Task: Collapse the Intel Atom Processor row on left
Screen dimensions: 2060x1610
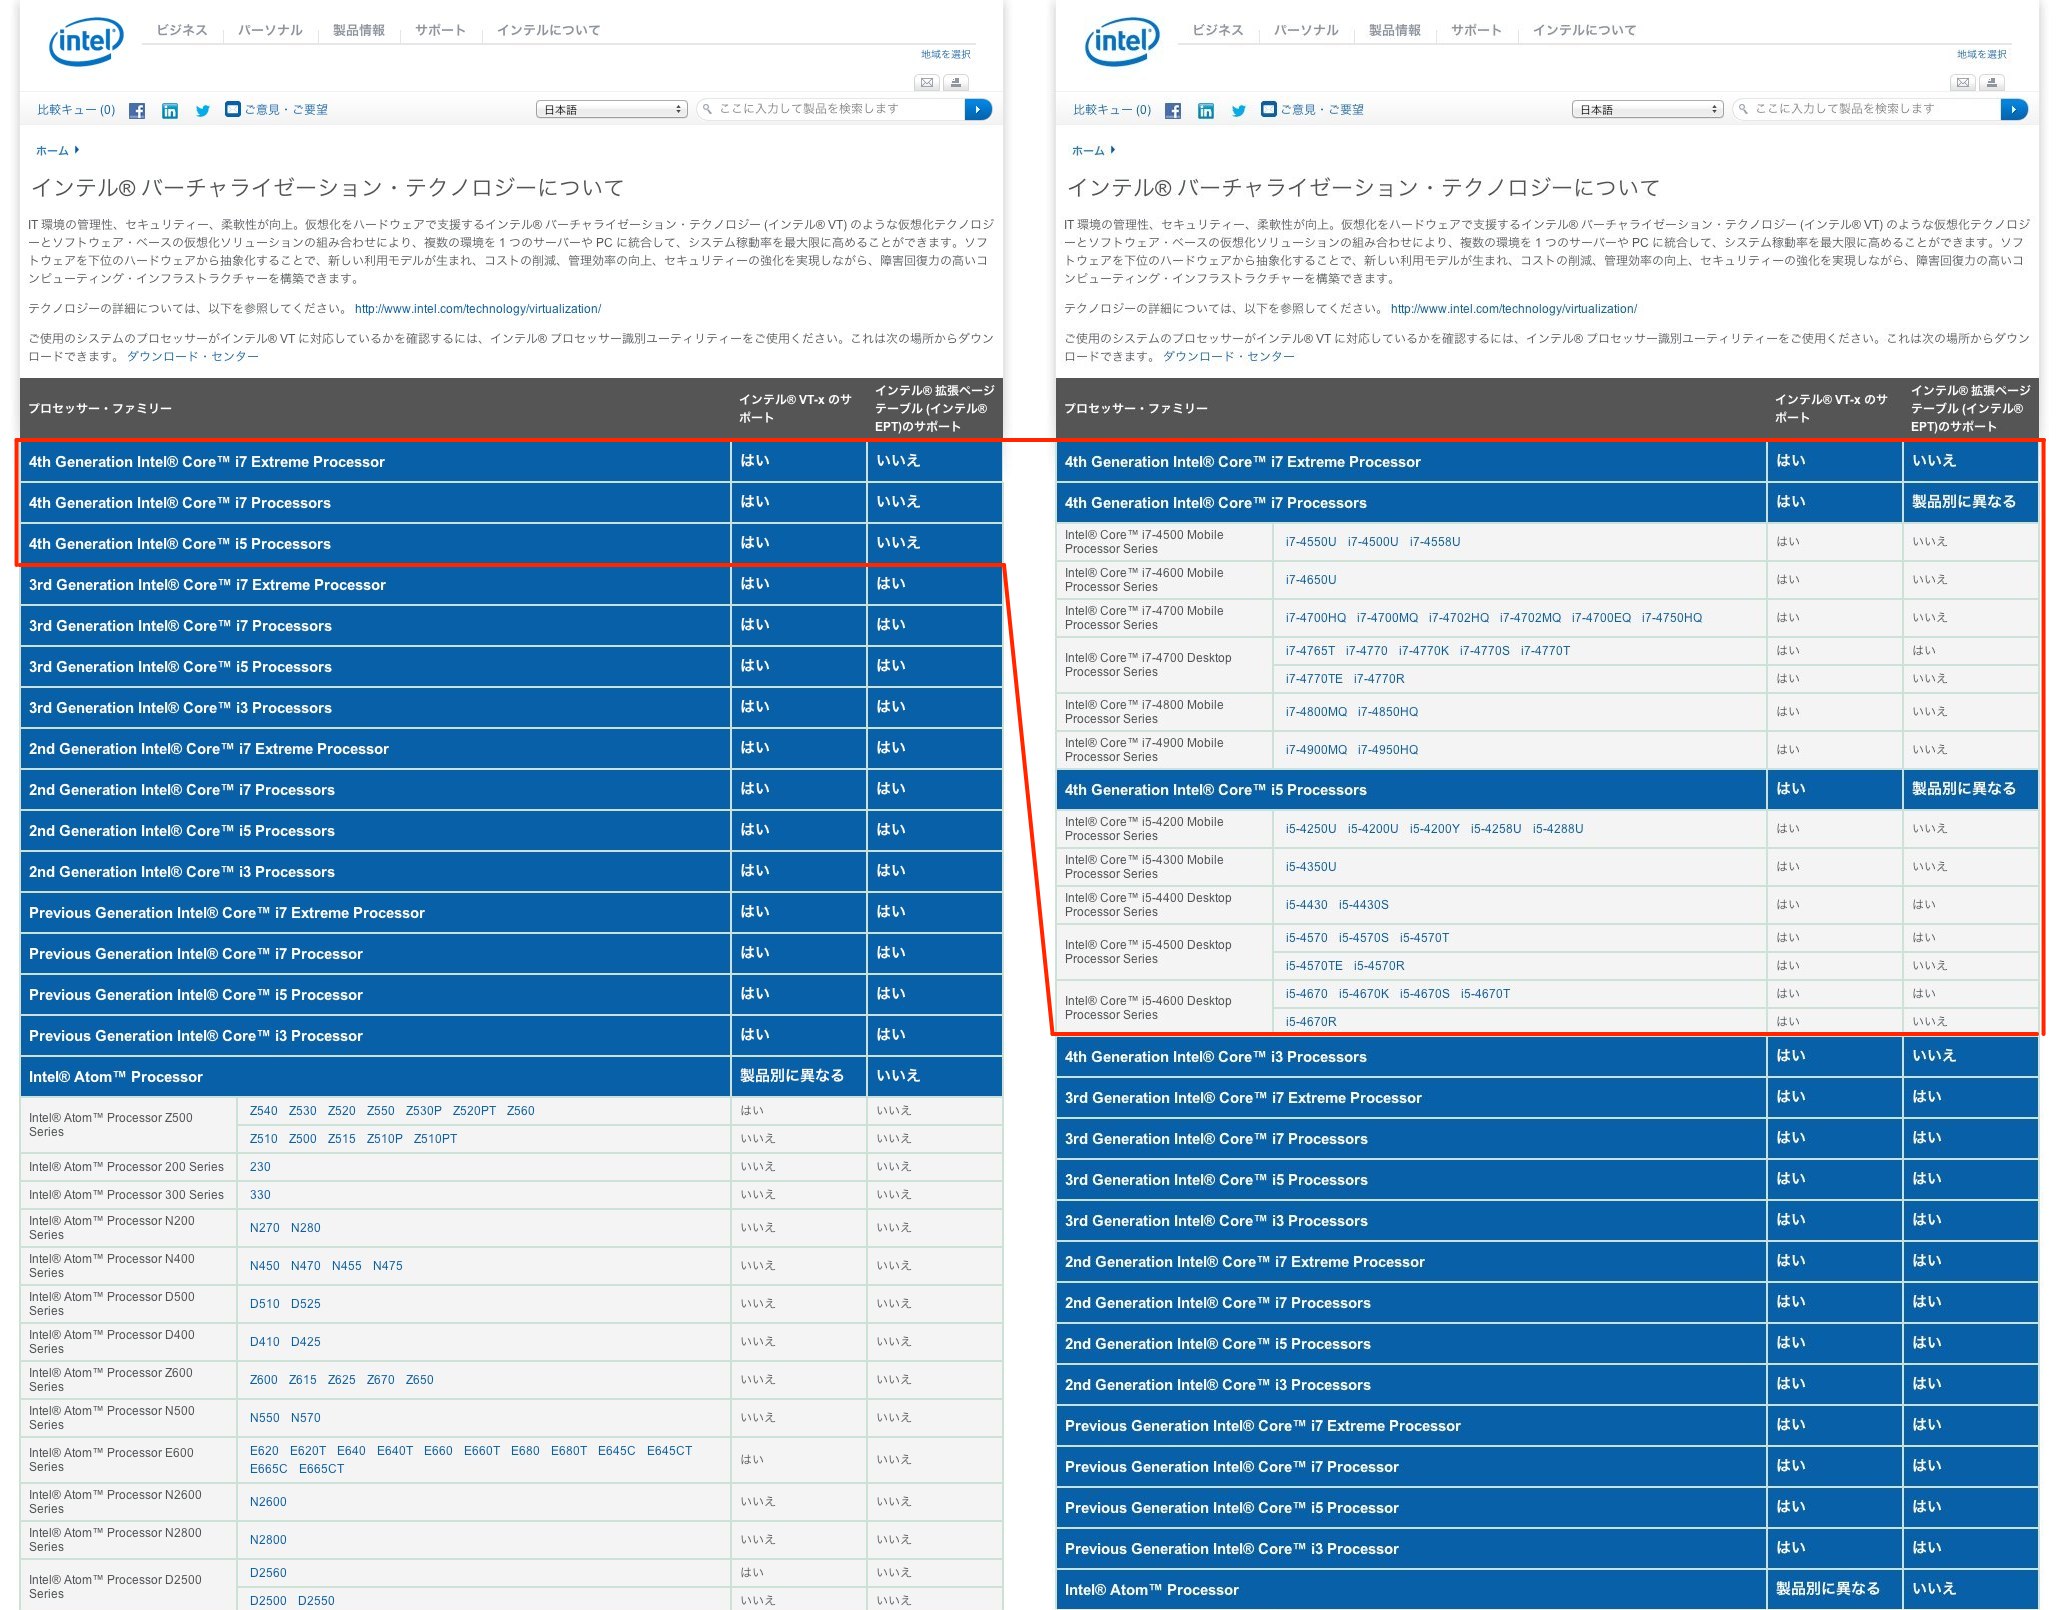Action: click(116, 1077)
